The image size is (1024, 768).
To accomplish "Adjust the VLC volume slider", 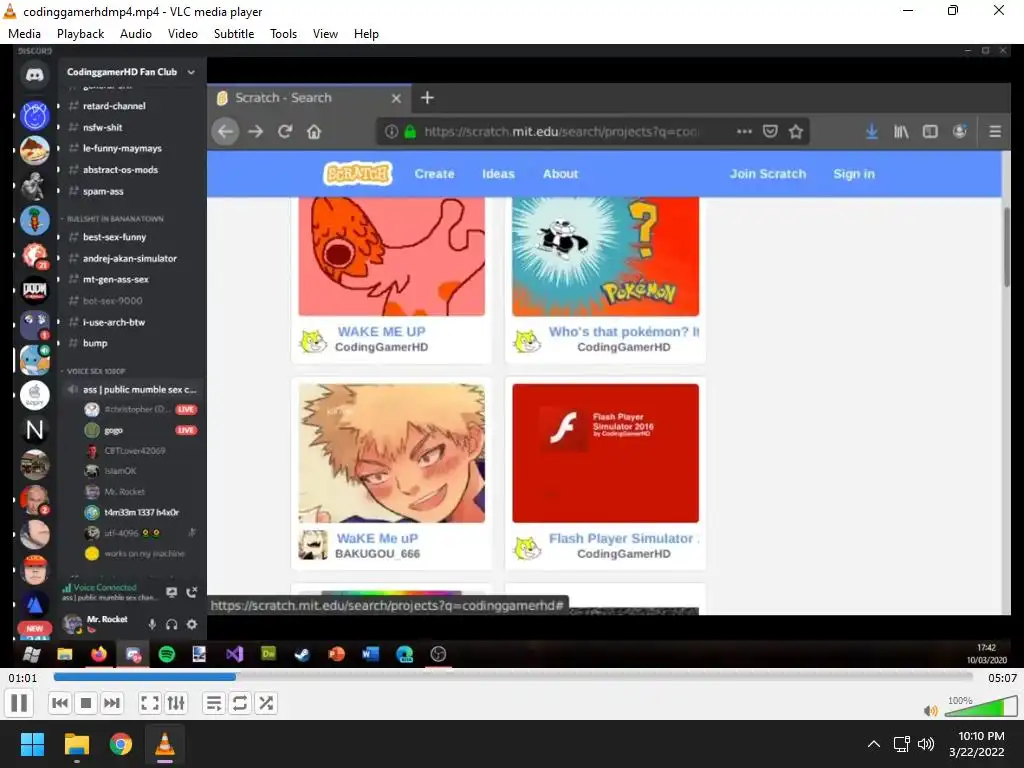I will [981, 707].
